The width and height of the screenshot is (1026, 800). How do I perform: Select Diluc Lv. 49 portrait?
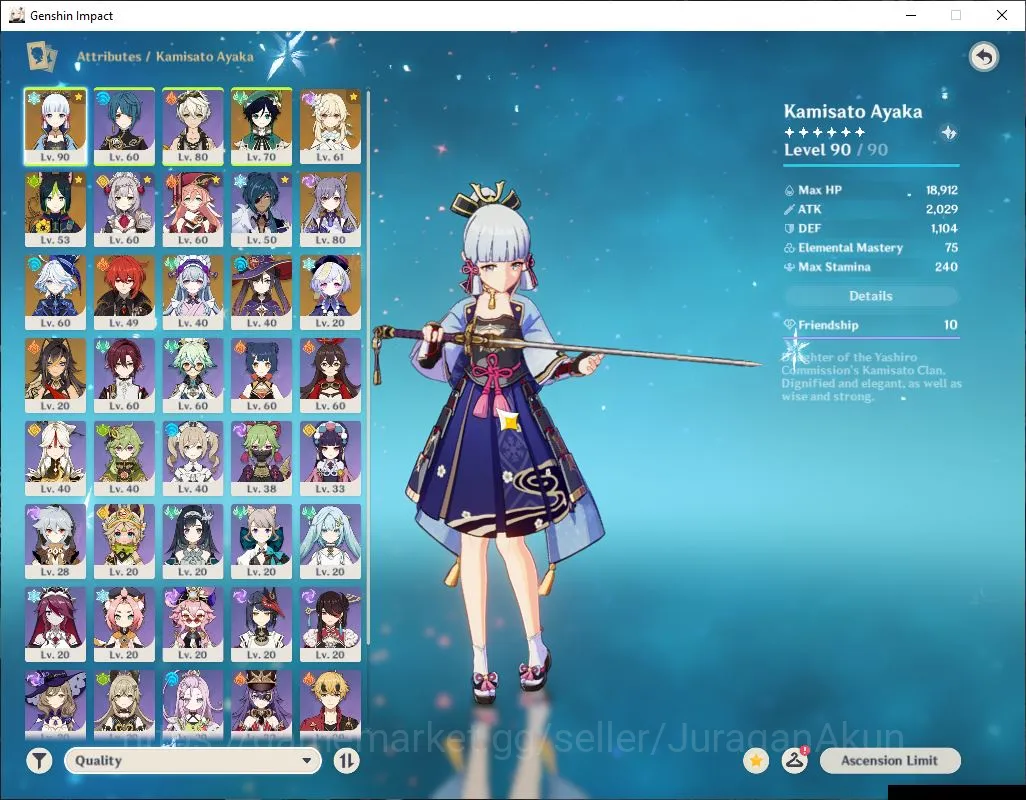click(x=124, y=292)
